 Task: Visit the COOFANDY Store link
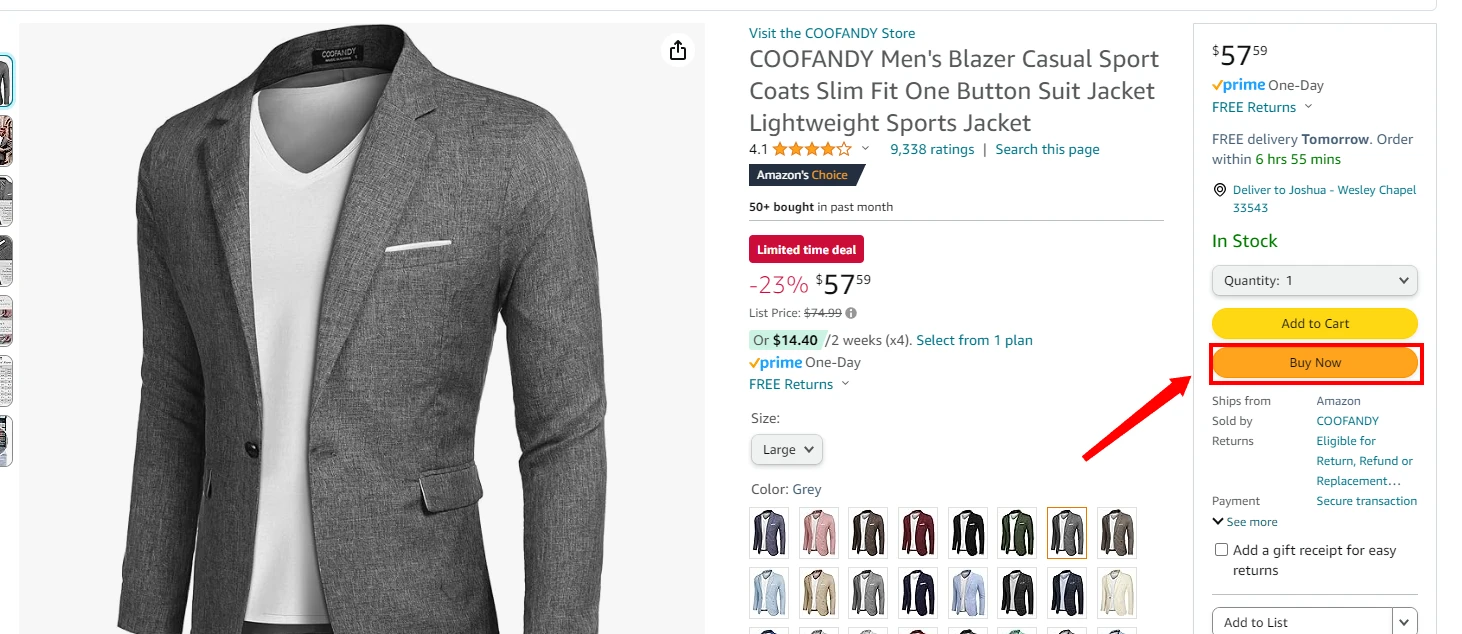coord(832,34)
